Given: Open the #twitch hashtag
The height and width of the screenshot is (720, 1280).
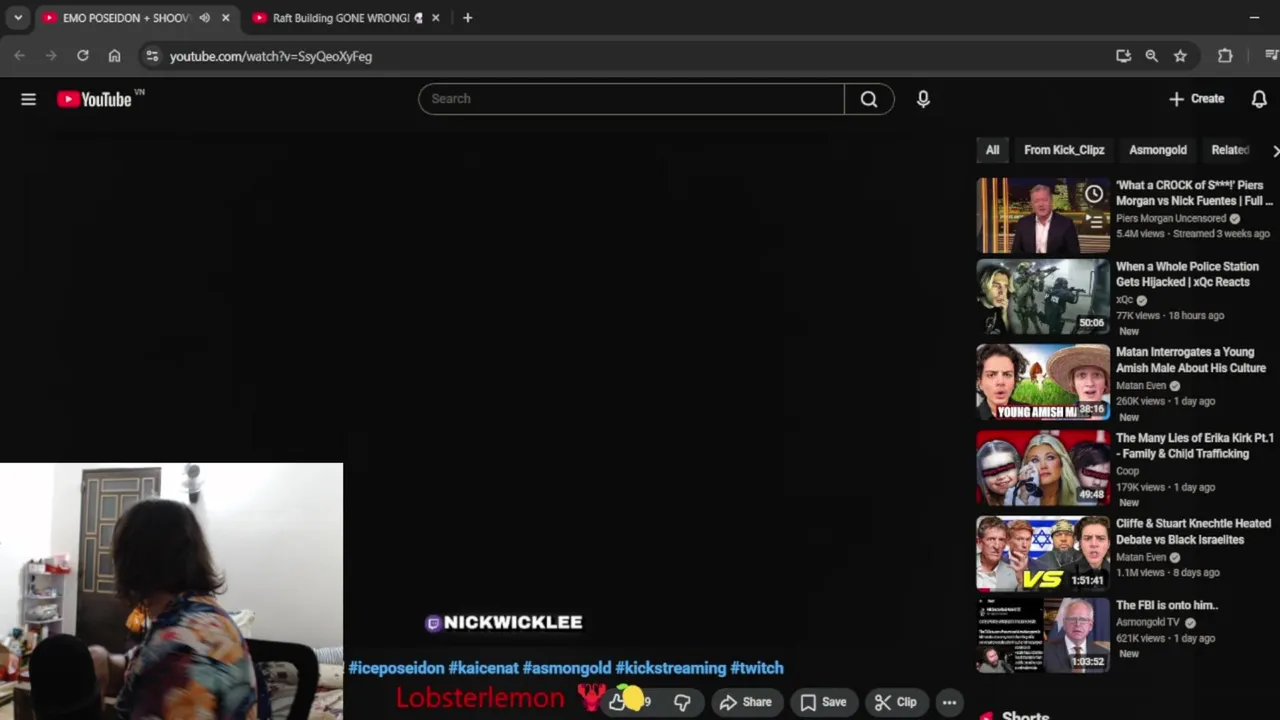Looking at the screenshot, I should tap(757, 668).
